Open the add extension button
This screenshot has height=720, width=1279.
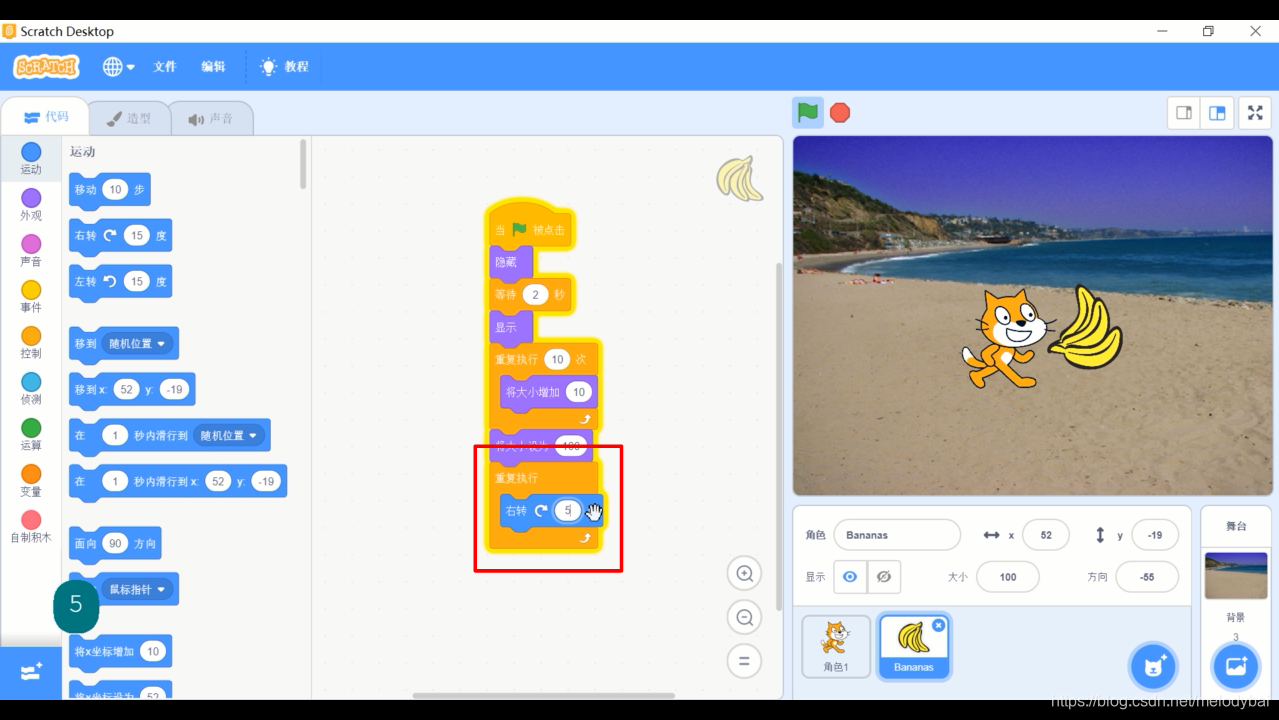(x=31, y=671)
